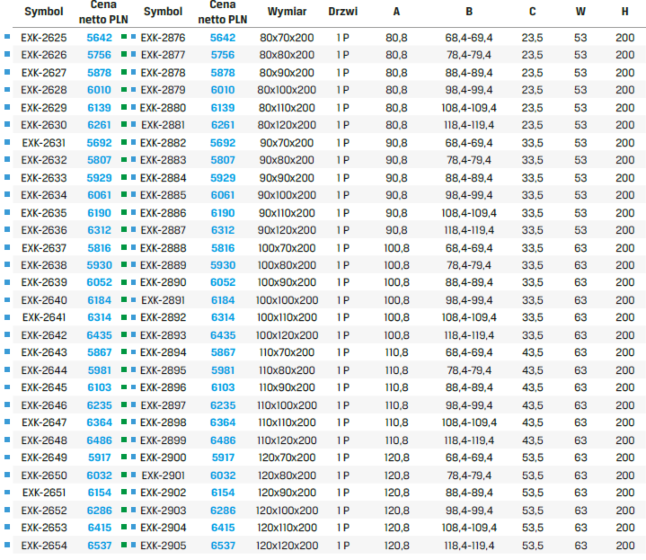Click price 5642 beside EXK-2876
Screen dimensions: 646x560
coord(223,38)
